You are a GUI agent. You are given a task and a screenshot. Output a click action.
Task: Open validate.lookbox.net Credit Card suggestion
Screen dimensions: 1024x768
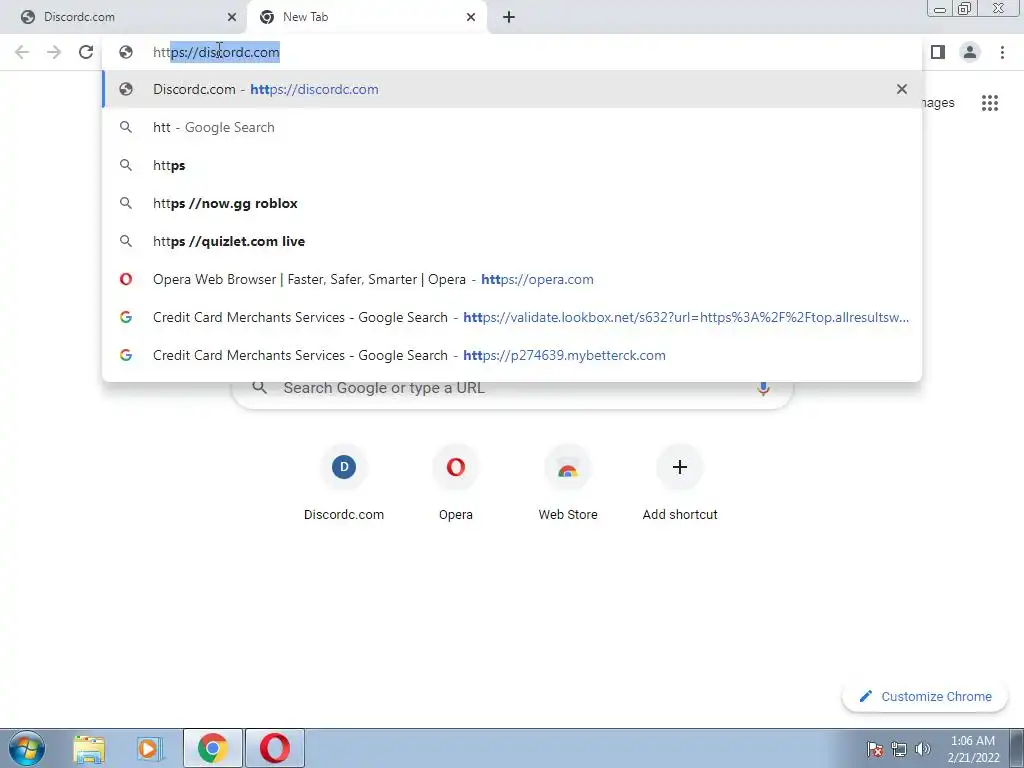[x=512, y=317]
